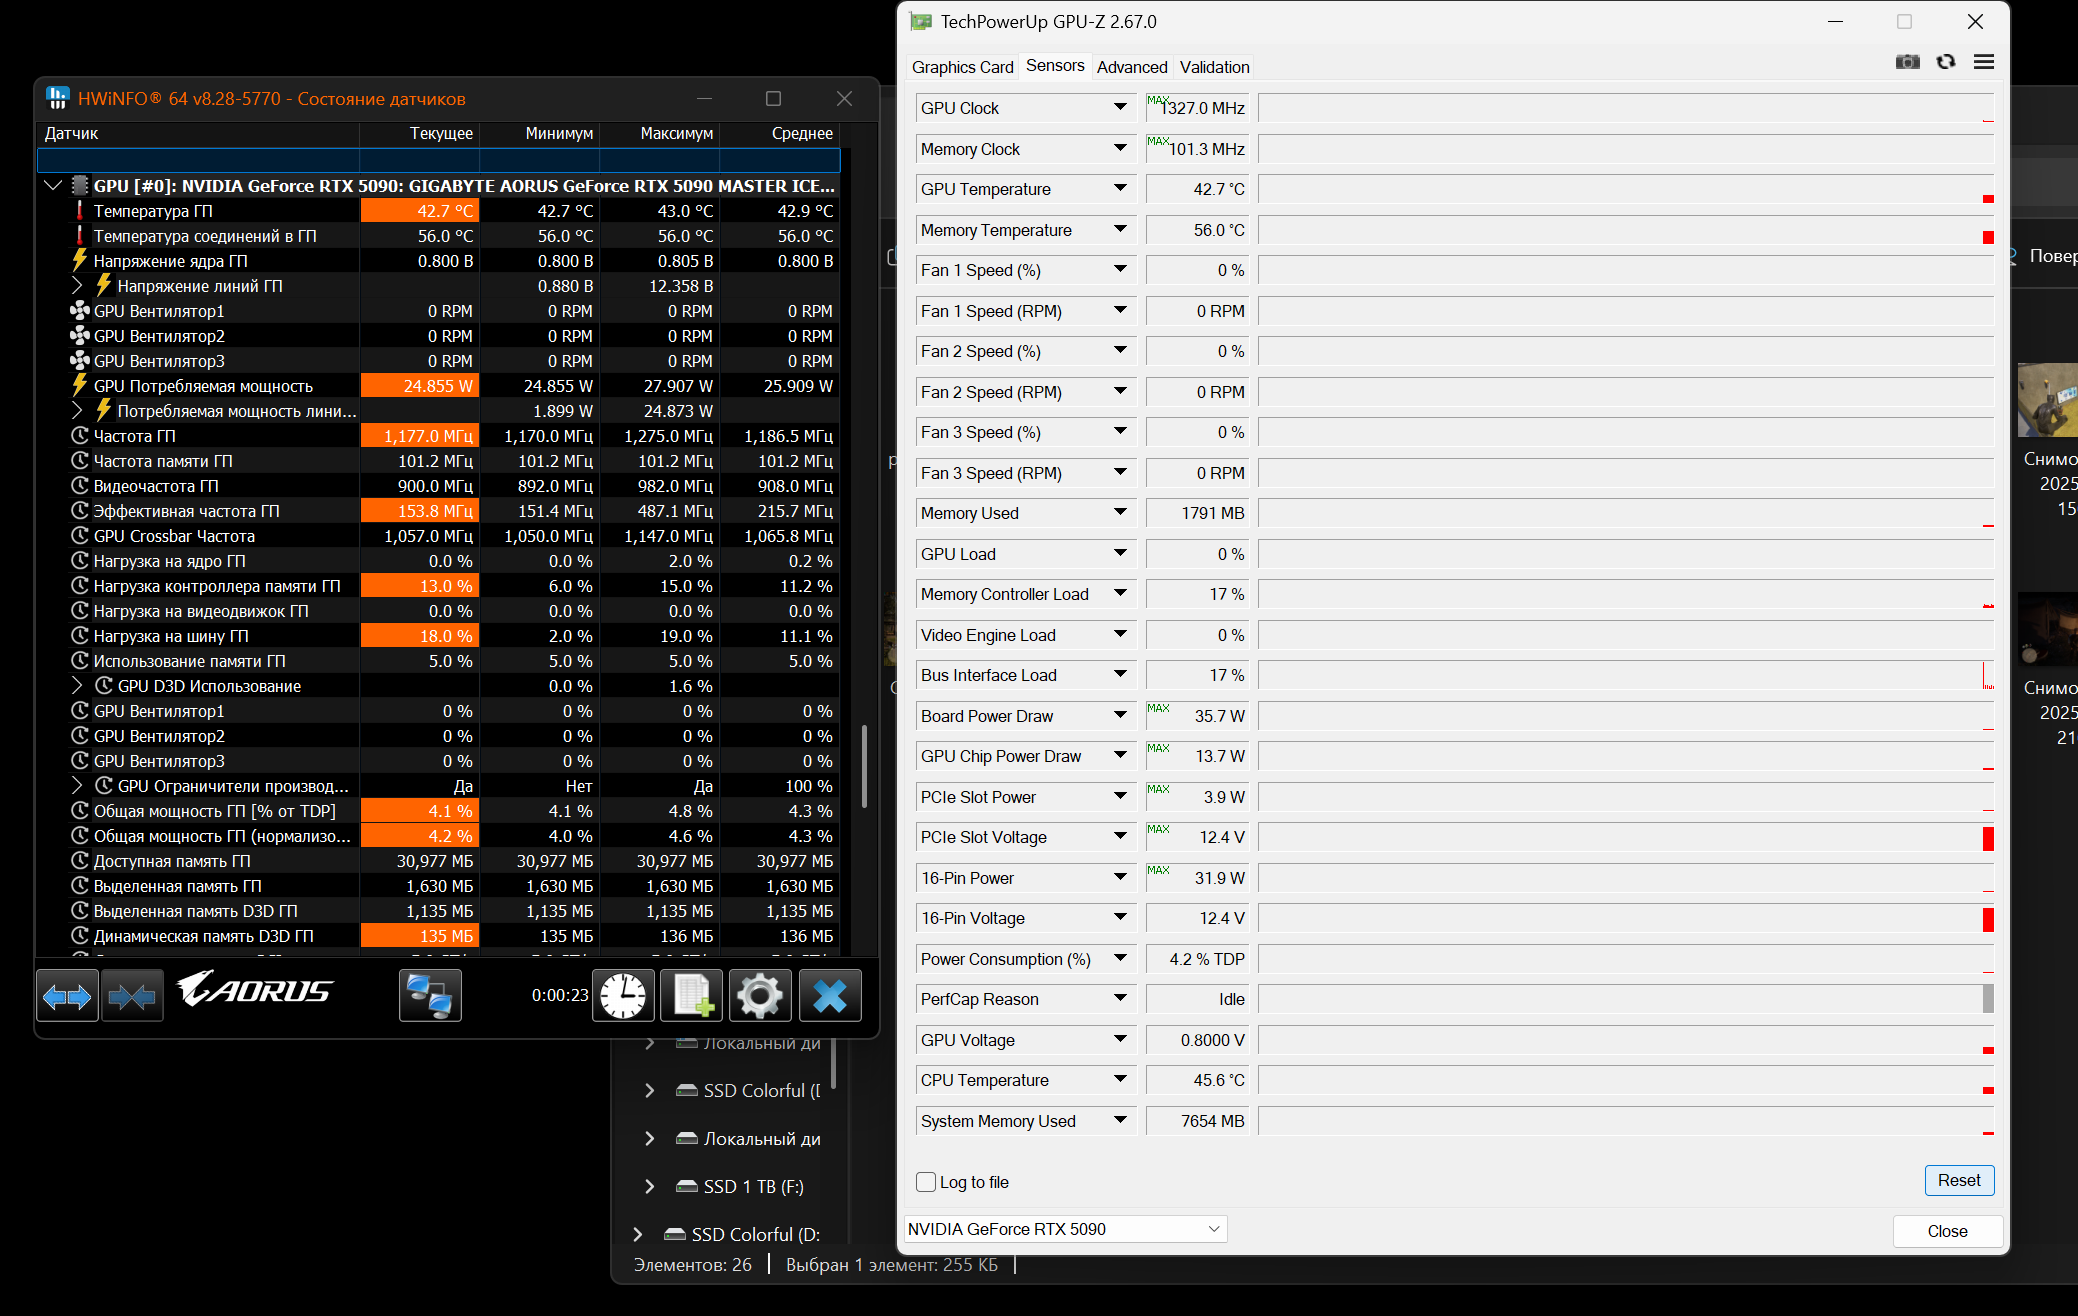Open HWiNFO sensor settings gear icon
This screenshot has height=1316, width=2078.
click(x=760, y=996)
